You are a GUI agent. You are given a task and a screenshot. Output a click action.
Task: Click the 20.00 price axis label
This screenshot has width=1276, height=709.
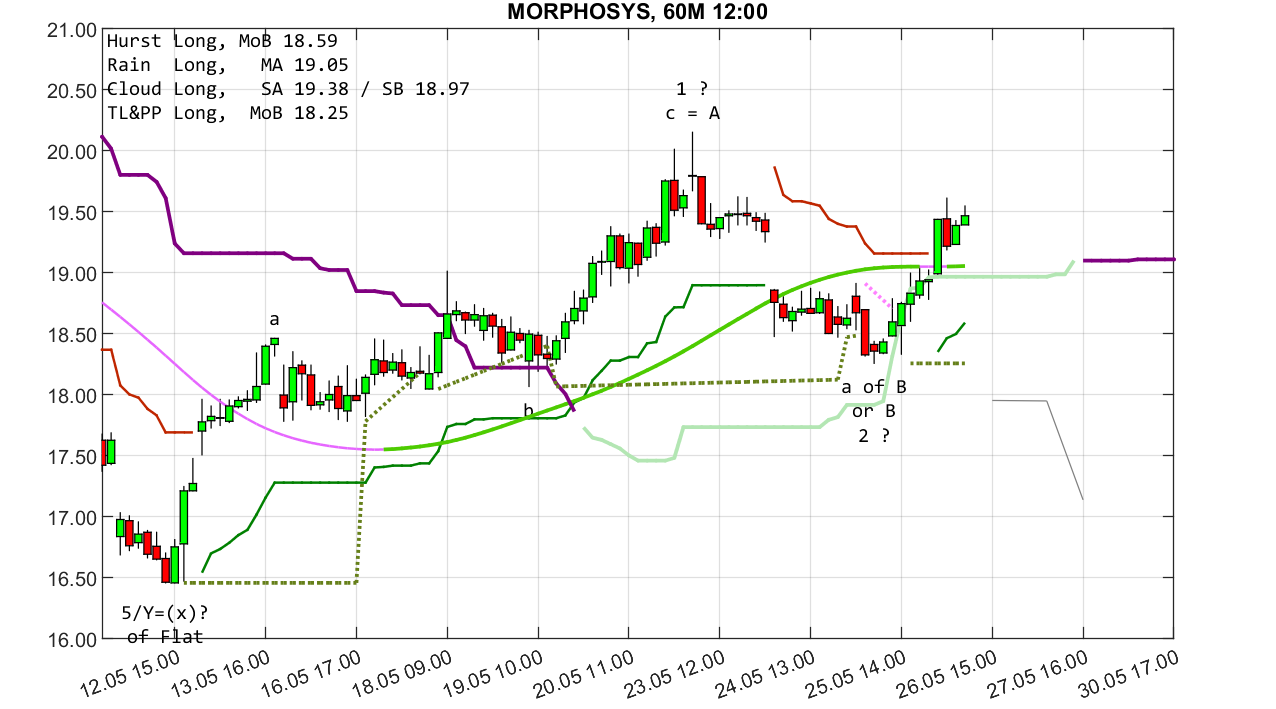point(70,152)
